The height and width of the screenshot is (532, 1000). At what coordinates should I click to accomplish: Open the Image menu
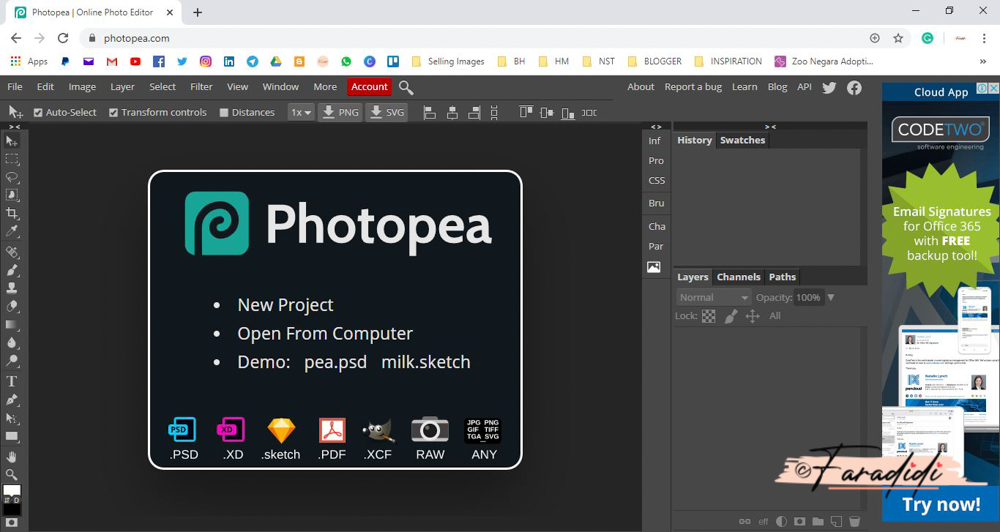[x=82, y=87]
